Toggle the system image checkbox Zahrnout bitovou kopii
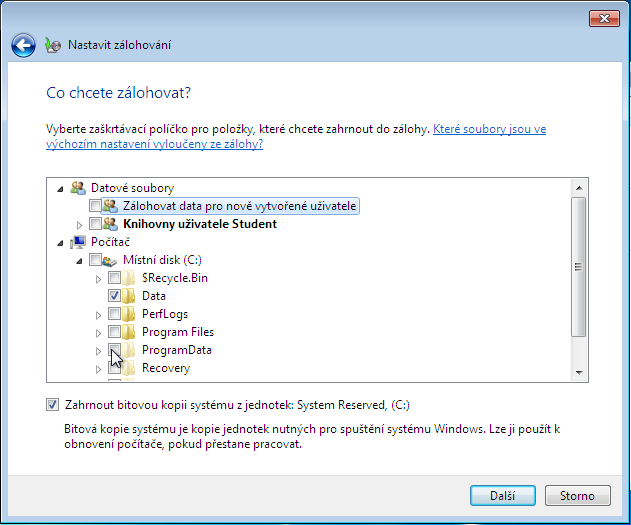Screen dimensions: 631x525 pyautogui.click(x=52, y=405)
